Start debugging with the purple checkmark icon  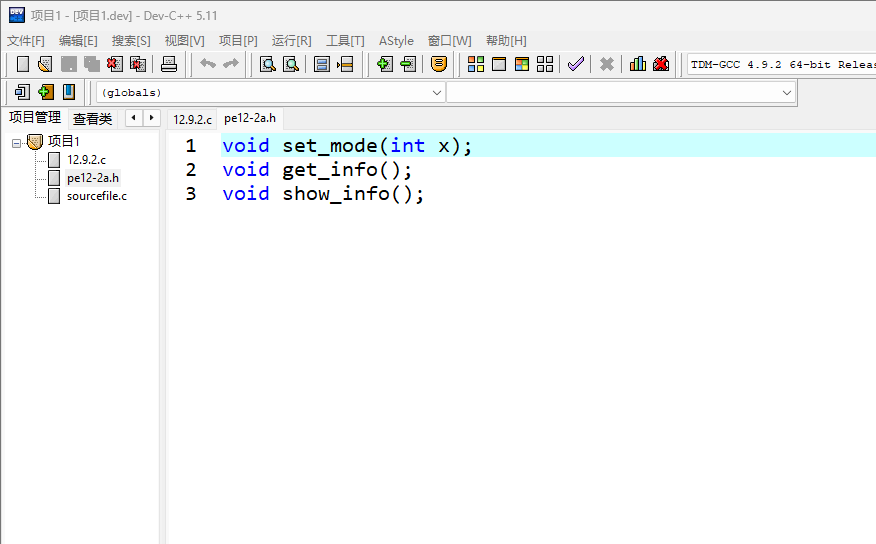click(x=576, y=64)
